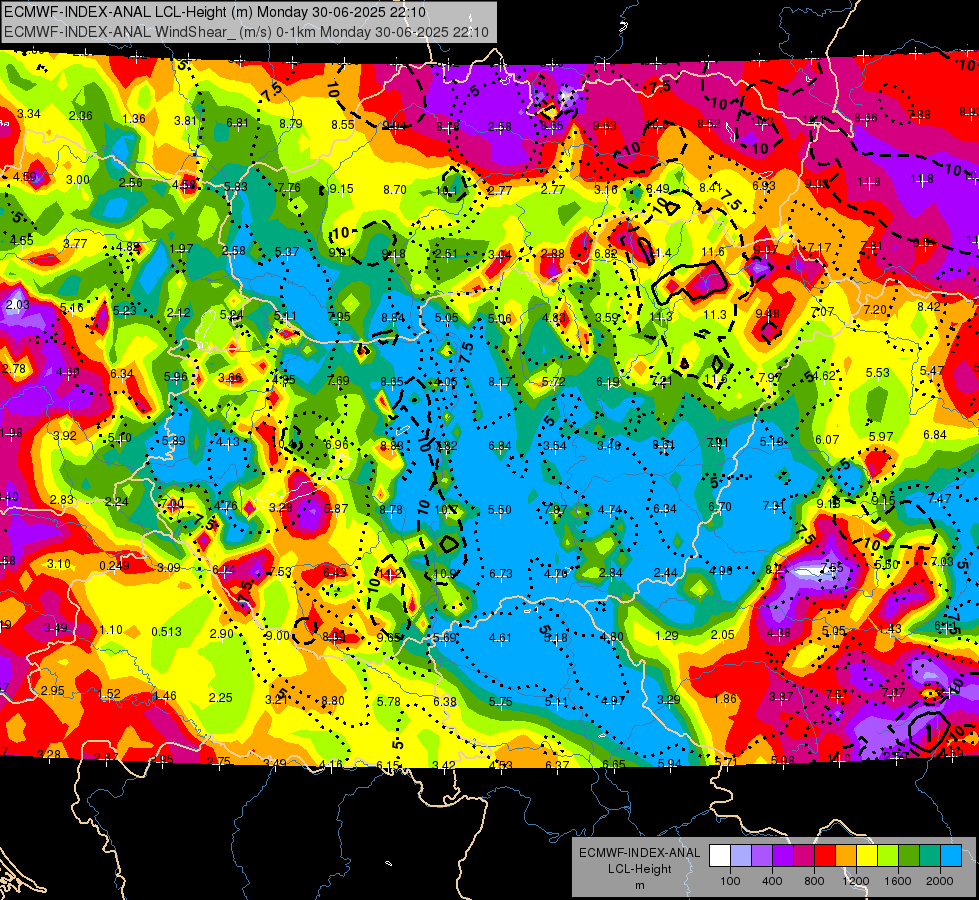The height and width of the screenshot is (900, 979).
Task: Click the wind shear value 4.61
Action: (x=500, y=638)
